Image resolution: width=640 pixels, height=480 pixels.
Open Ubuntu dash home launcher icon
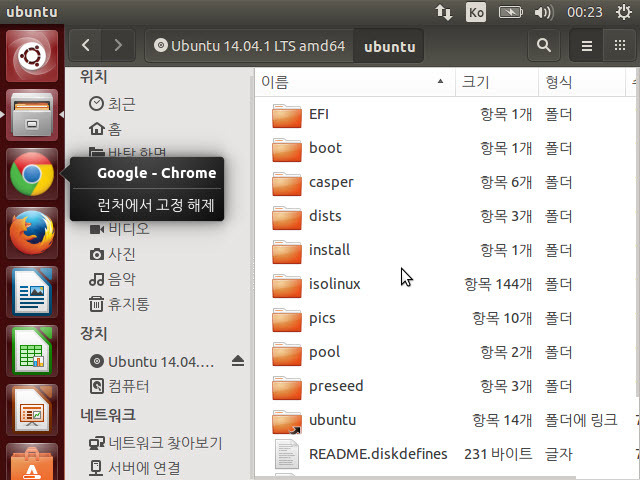tap(32, 56)
